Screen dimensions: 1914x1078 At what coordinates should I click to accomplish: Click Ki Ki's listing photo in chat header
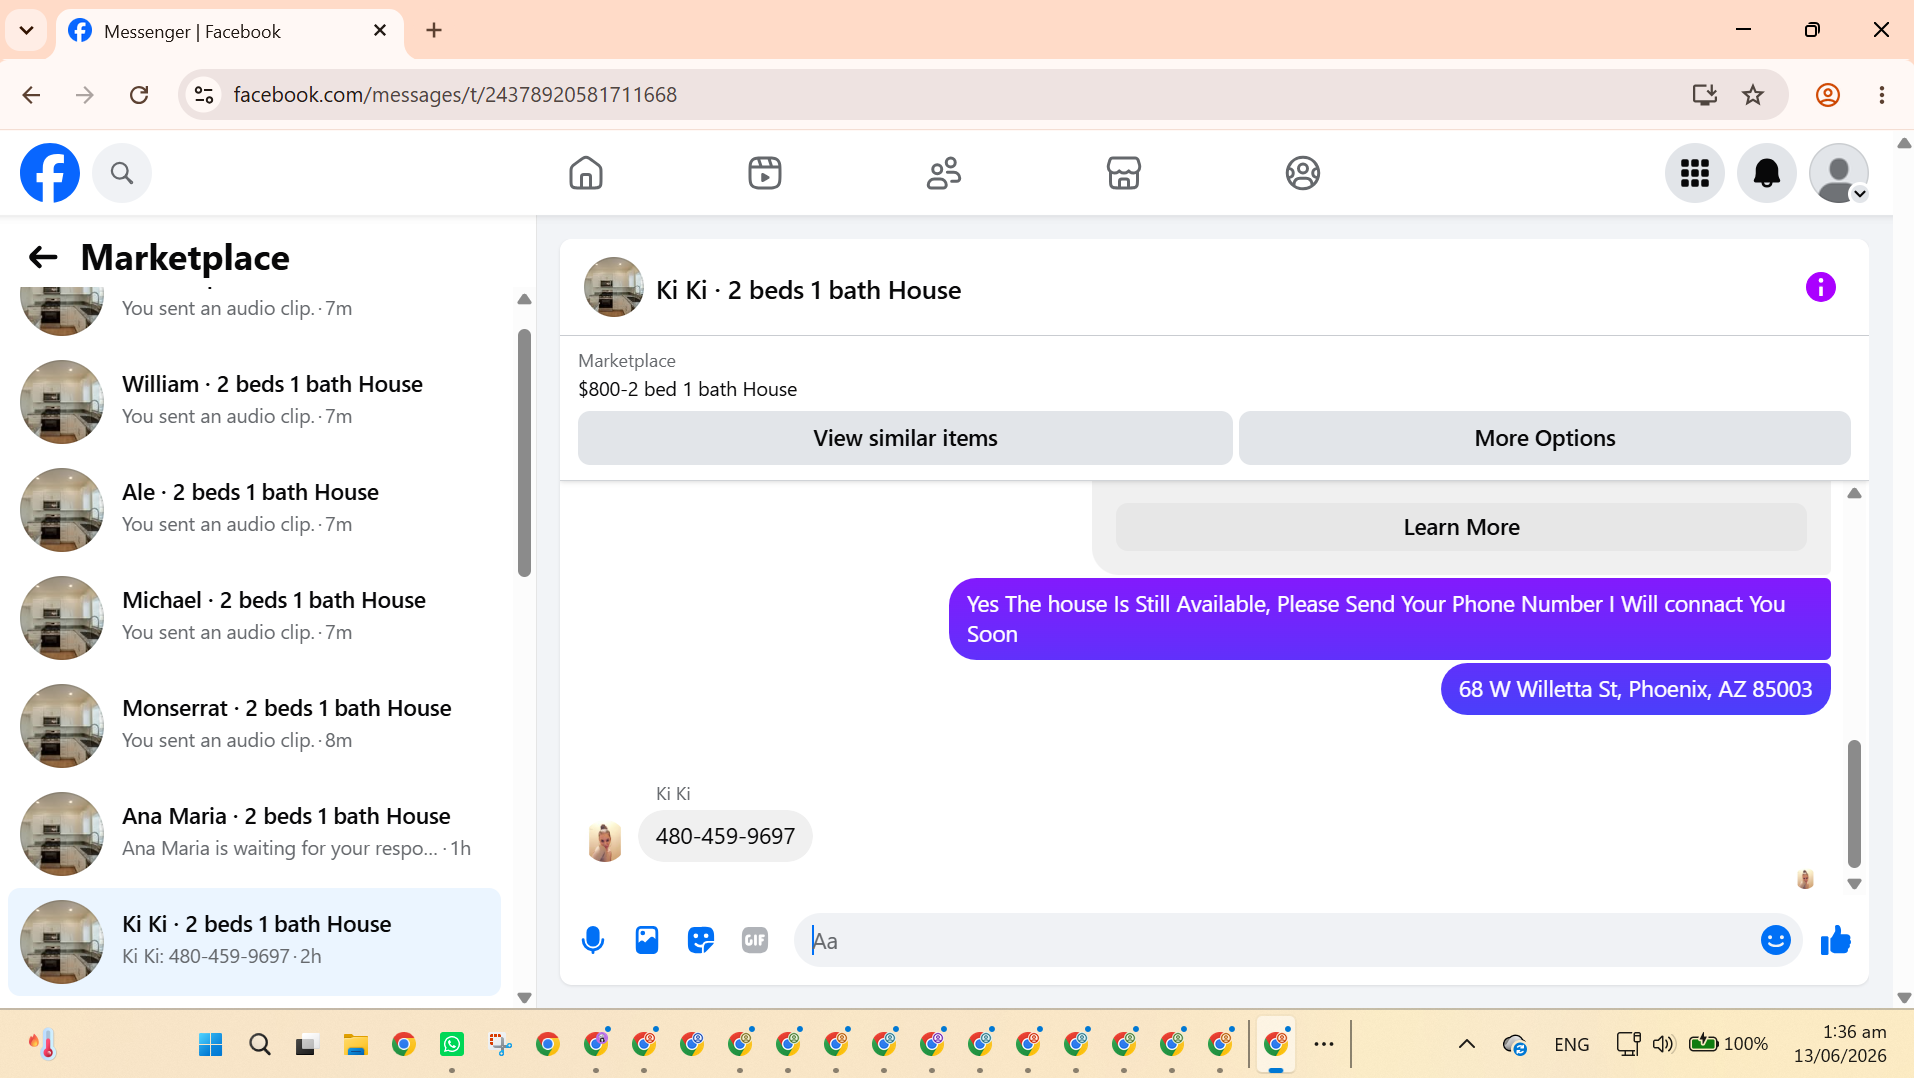coord(614,288)
